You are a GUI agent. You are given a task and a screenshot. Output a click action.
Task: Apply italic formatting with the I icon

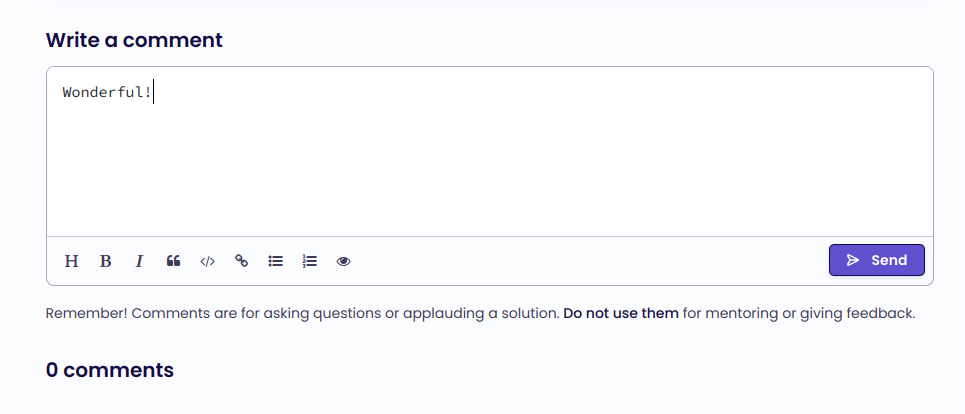[139, 261]
